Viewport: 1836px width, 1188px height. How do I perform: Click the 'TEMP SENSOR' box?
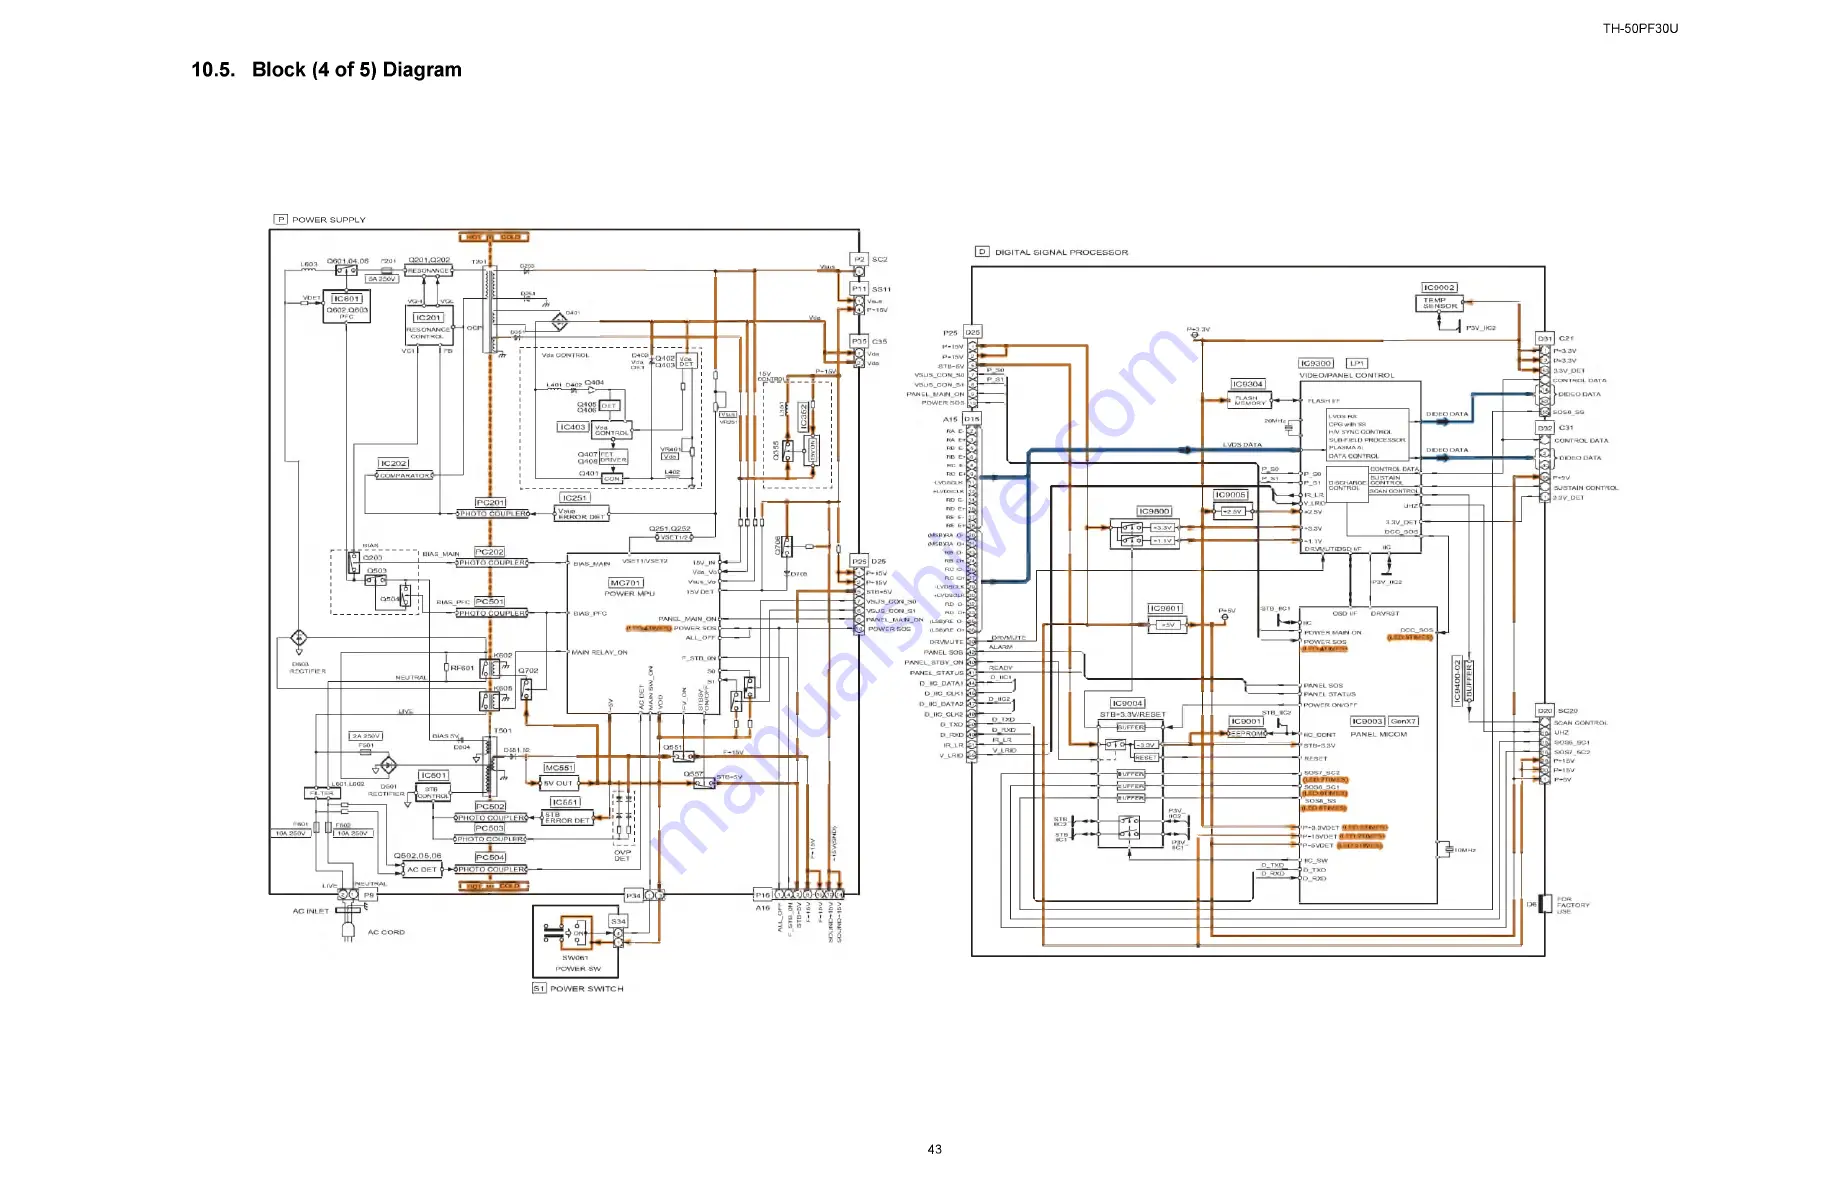point(1439,303)
